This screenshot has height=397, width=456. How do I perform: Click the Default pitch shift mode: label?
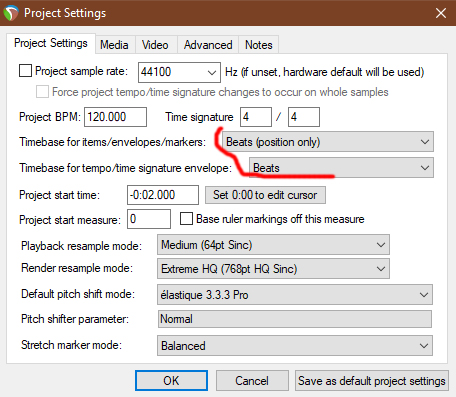[x=78, y=294]
